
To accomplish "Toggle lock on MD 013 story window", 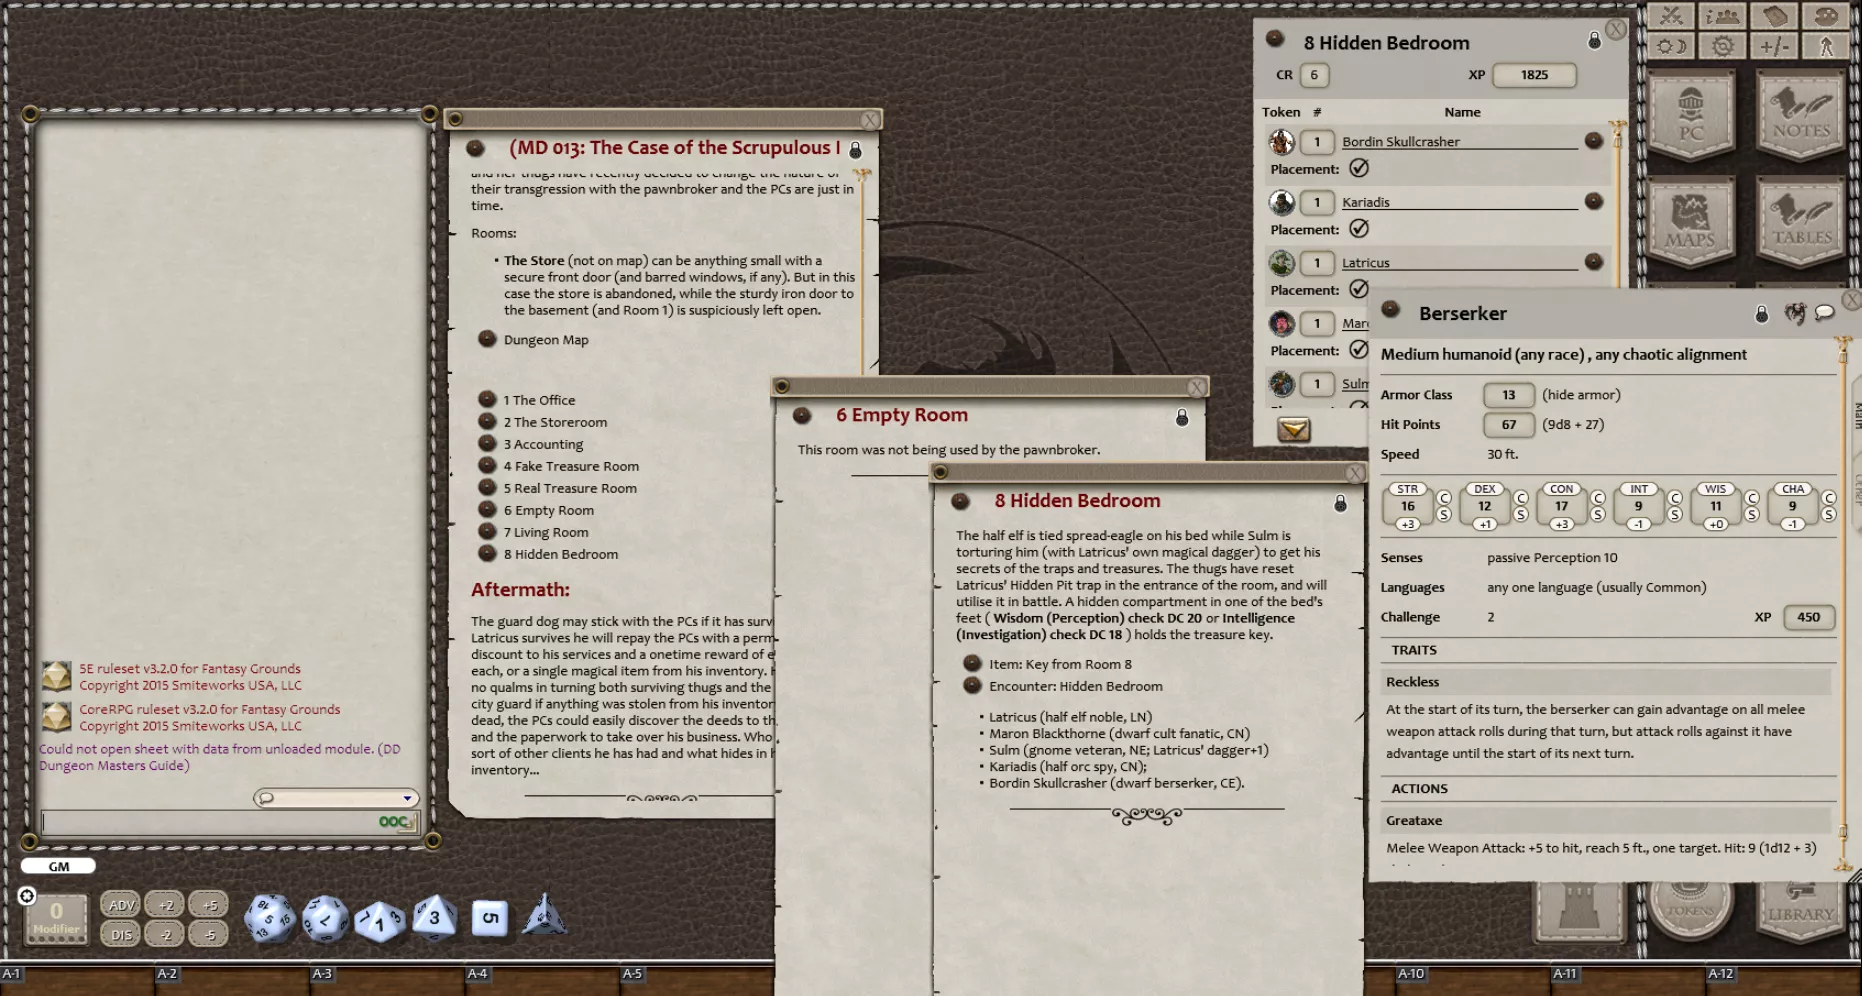I will (x=855, y=150).
